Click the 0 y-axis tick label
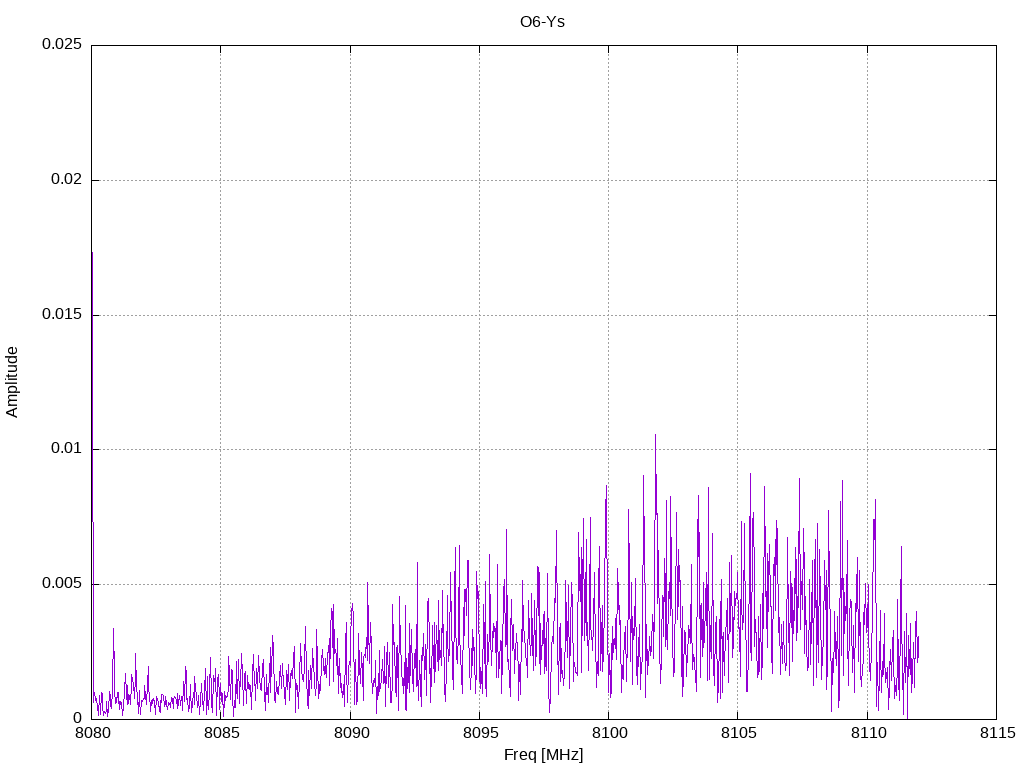The height and width of the screenshot is (768, 1024). tap(77, 718)
